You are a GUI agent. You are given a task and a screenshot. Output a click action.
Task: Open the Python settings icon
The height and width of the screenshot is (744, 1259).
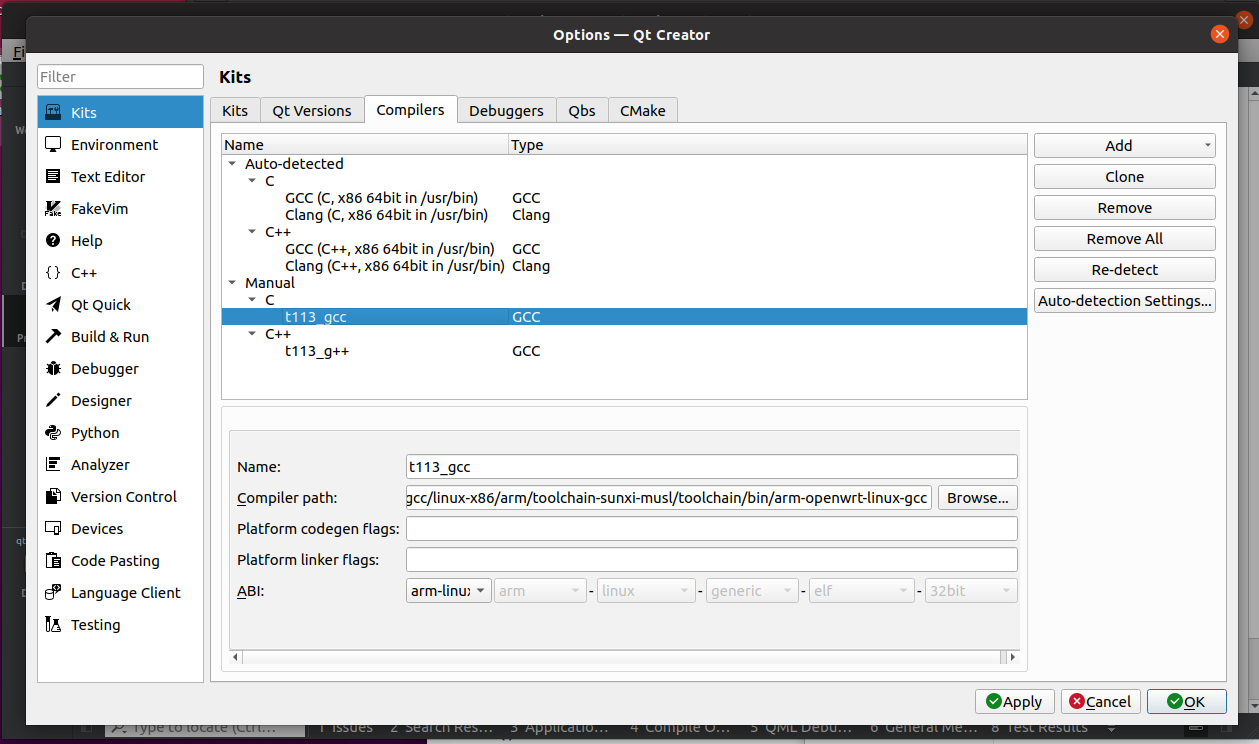tap(53, 433)
